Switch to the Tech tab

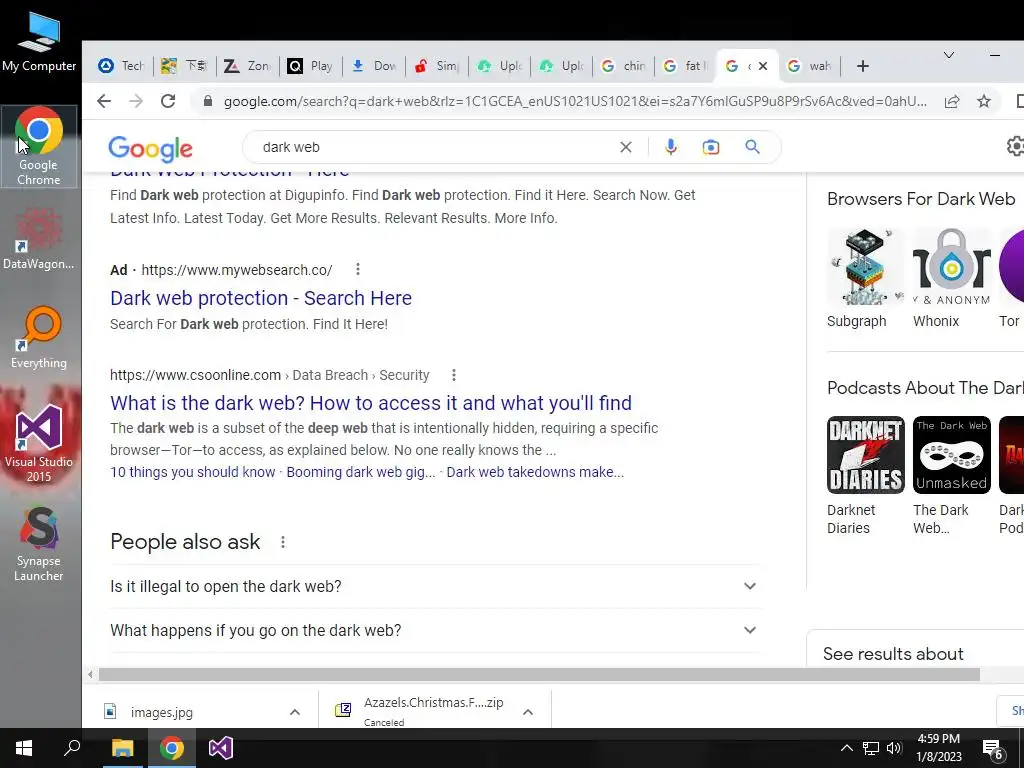[x=122, y=66]
